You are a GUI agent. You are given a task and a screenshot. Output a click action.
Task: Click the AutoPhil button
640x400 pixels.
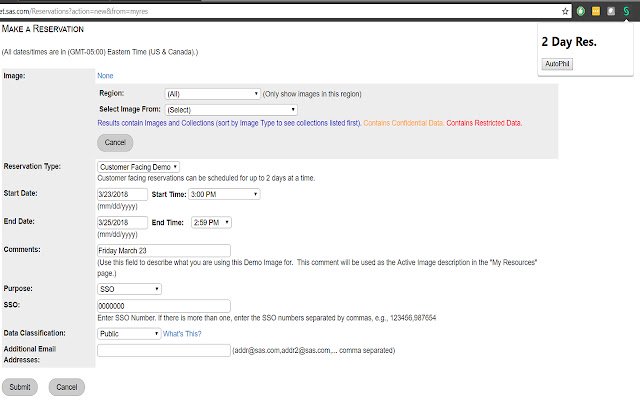(557, 64)
